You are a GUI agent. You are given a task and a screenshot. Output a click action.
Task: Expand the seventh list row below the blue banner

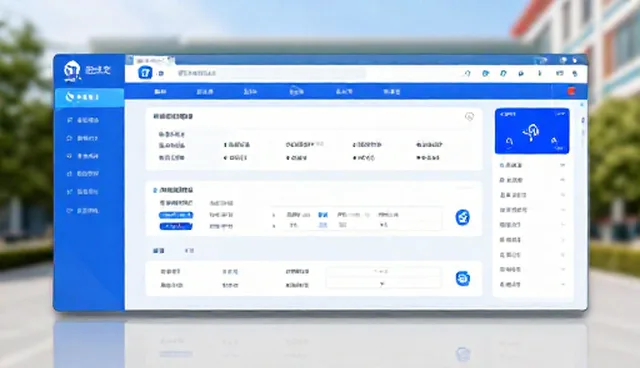532,255
